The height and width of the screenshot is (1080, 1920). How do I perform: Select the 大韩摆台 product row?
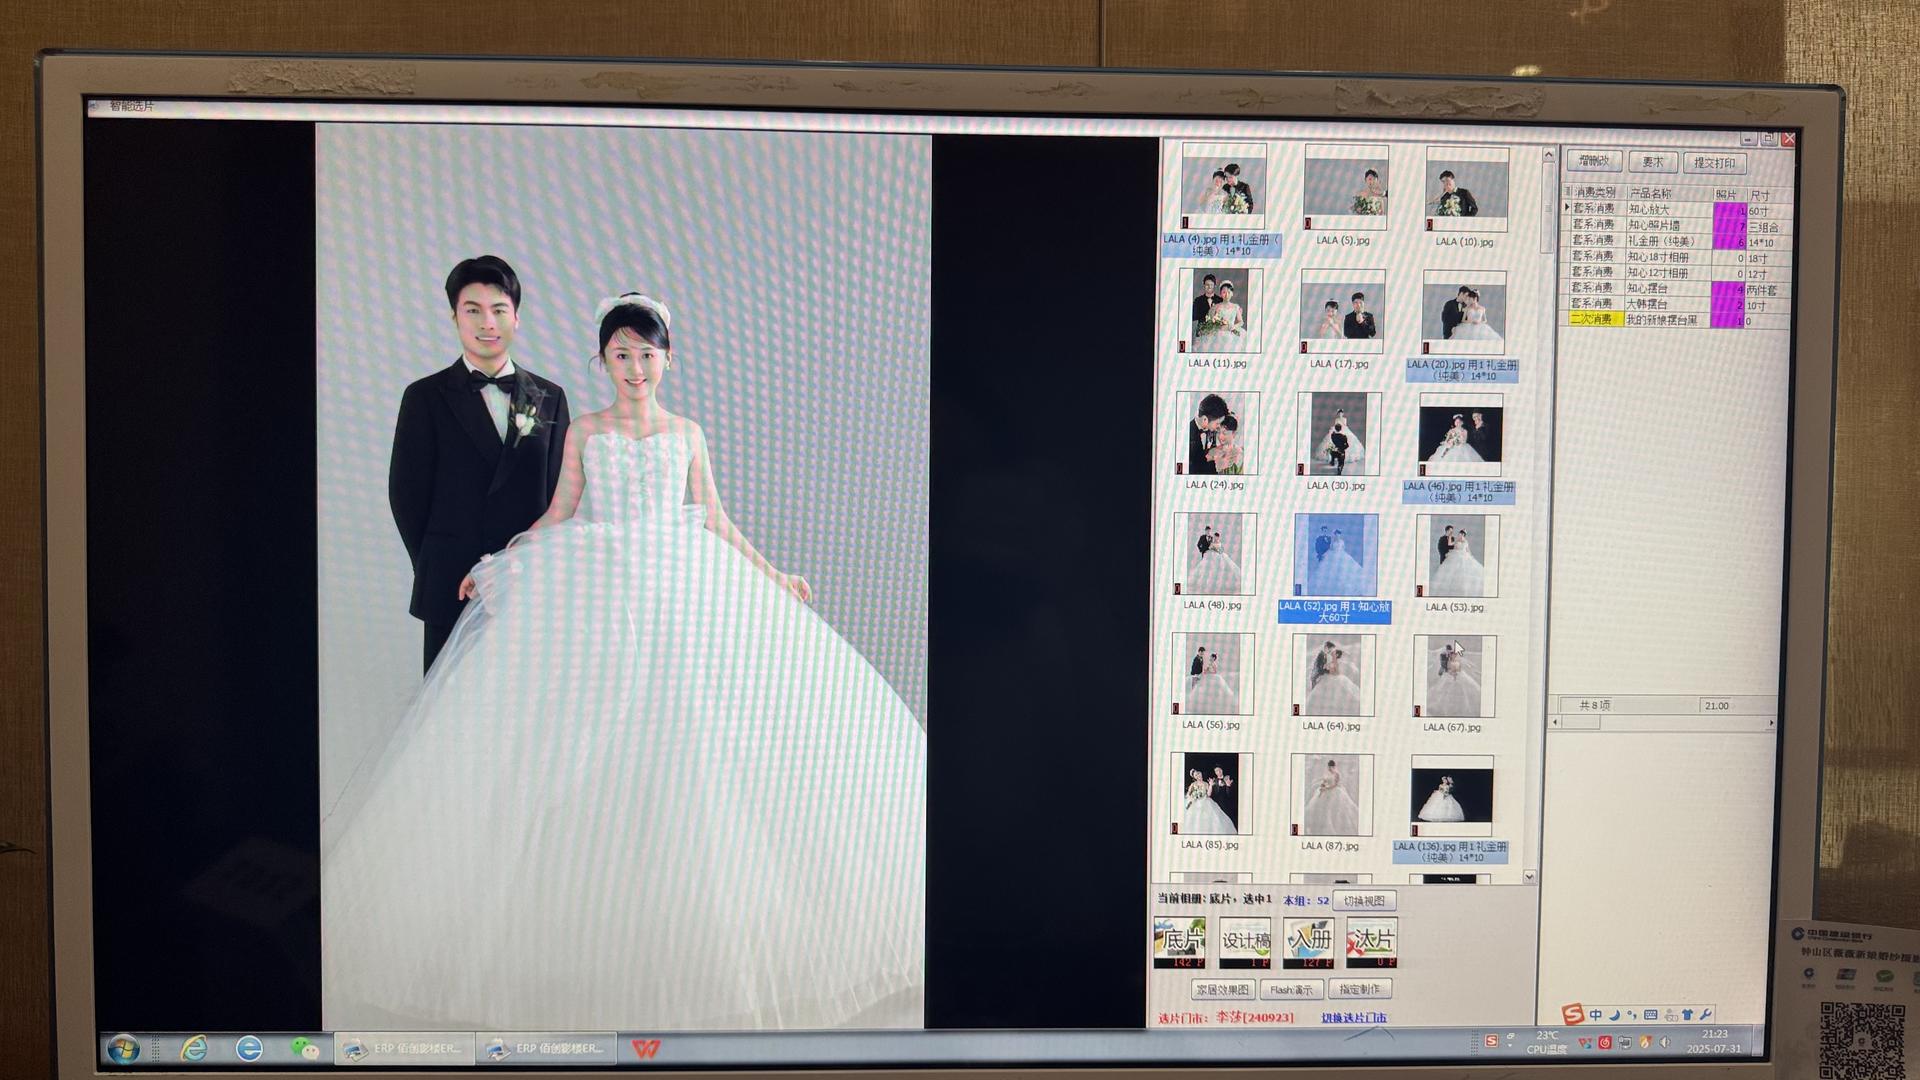(x=1673, y=304)
